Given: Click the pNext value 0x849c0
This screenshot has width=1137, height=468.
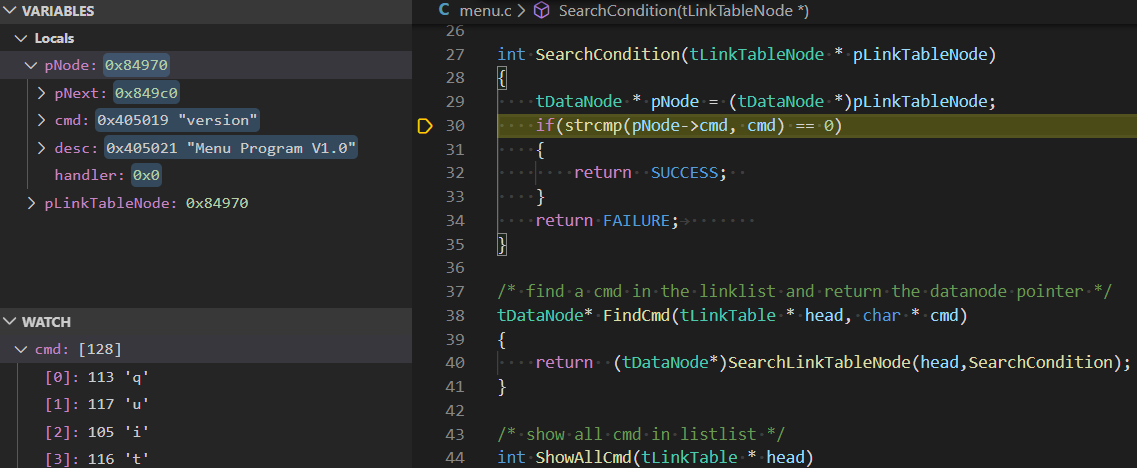Looking at the screenshot, I should 146,94.
